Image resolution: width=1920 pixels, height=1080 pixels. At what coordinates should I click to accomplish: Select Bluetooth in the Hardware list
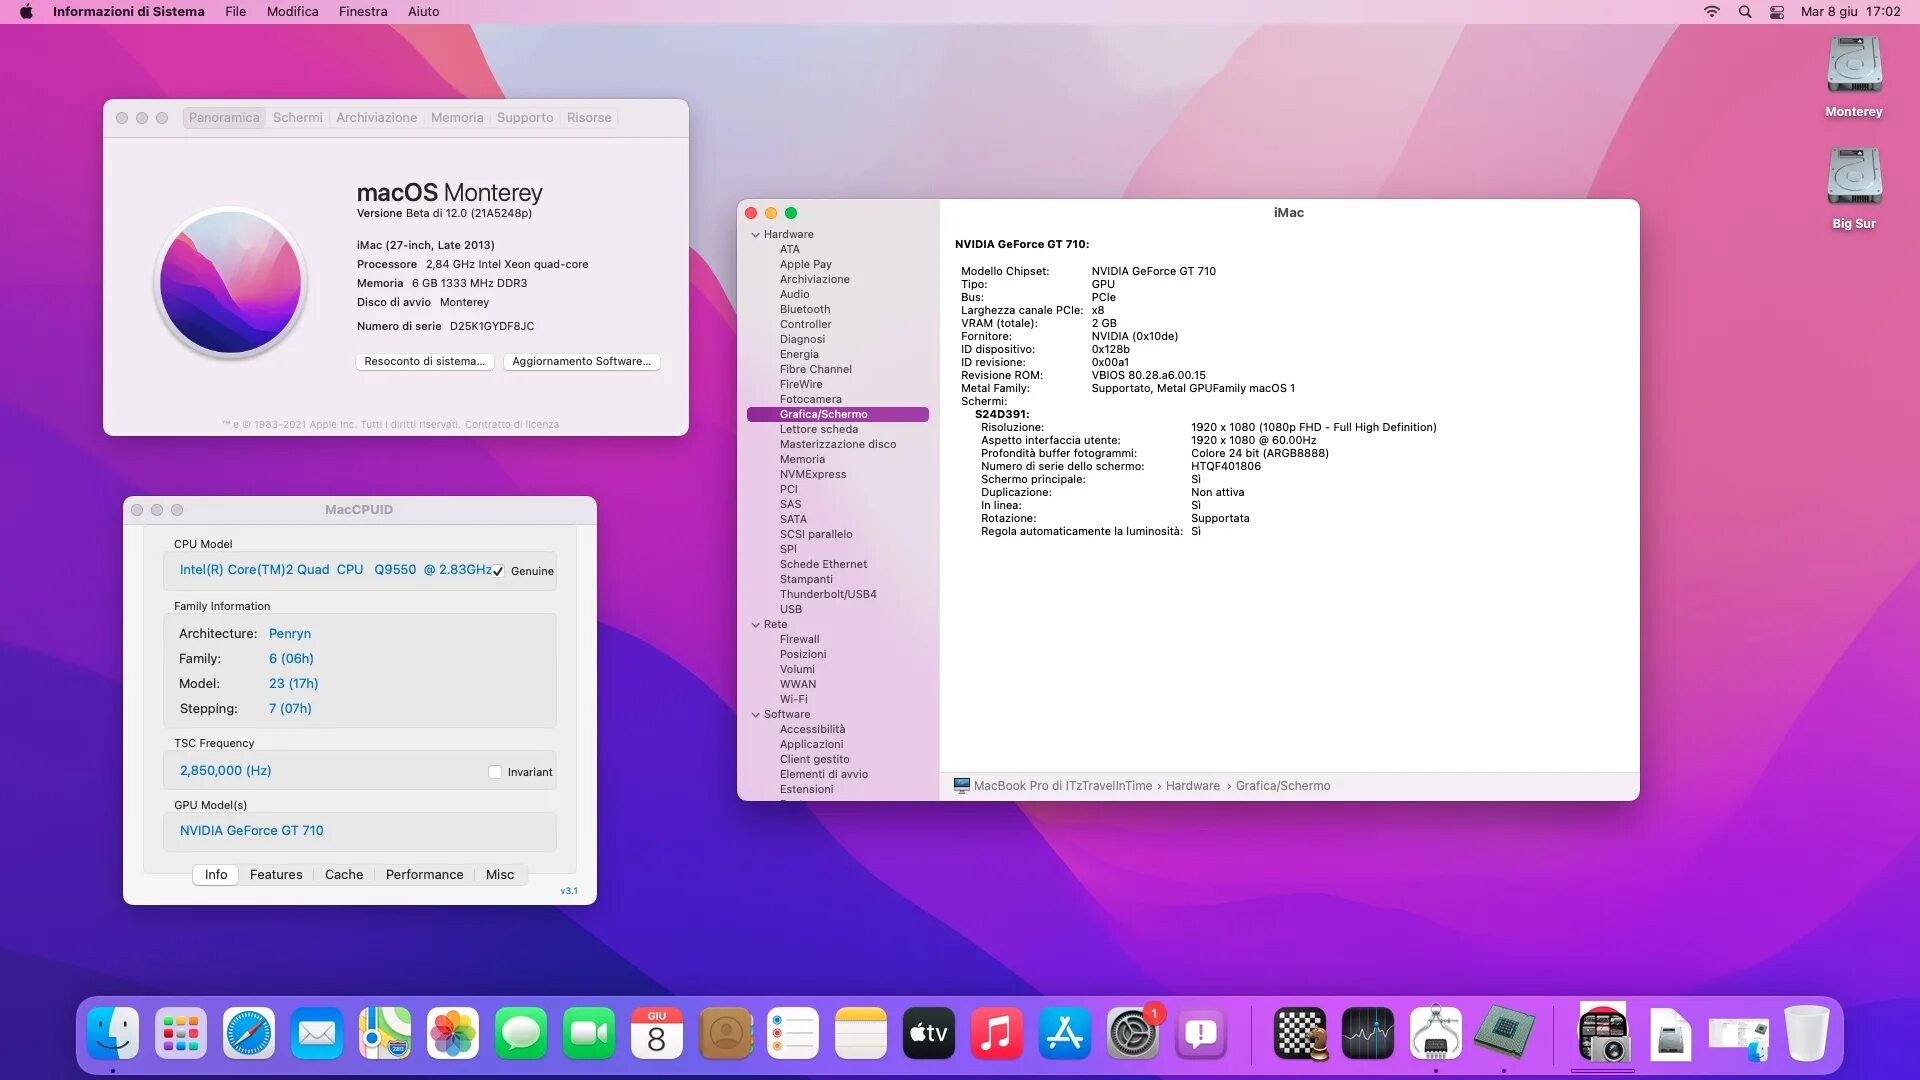[805, 309]
